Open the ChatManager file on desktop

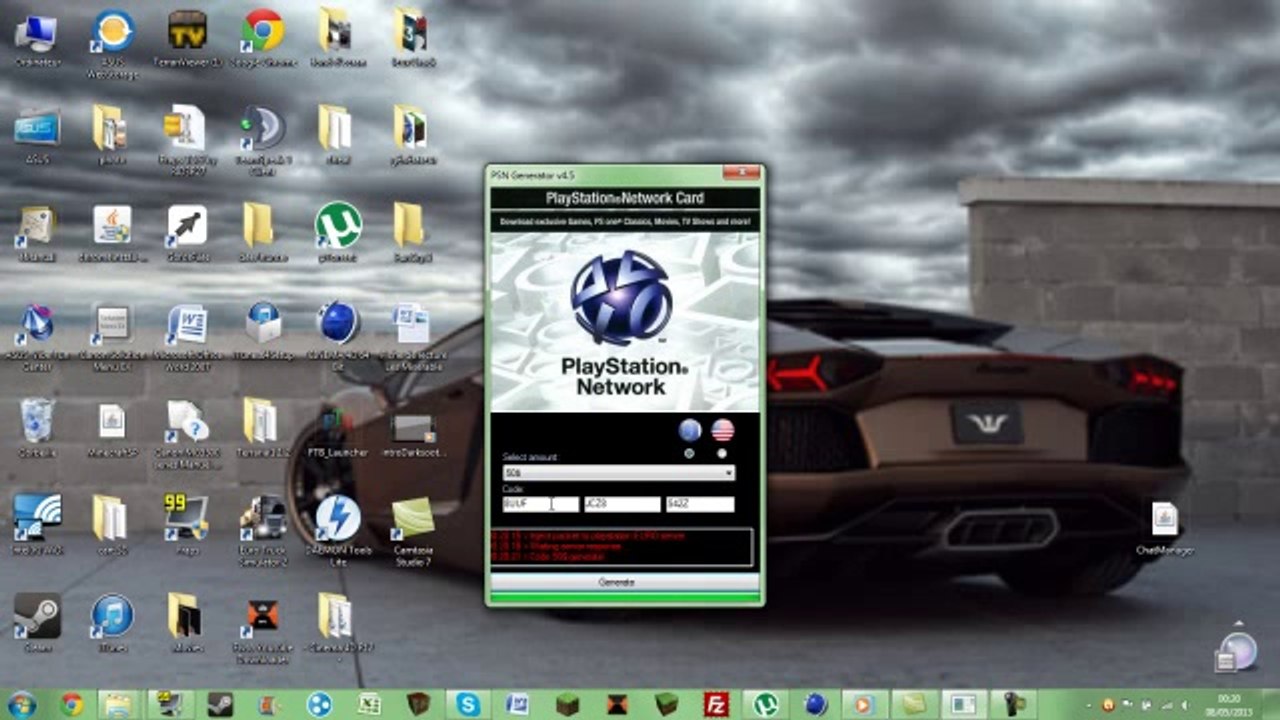point(1164,528)
